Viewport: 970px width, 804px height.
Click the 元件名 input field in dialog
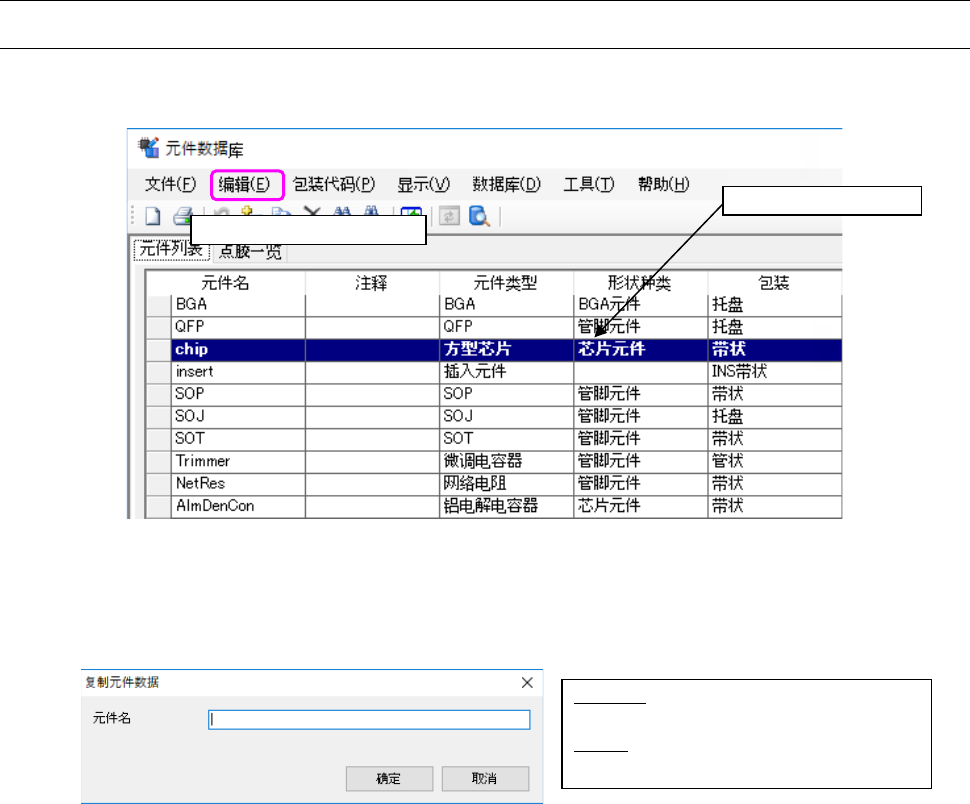pyautogui.click(x=369, y=720)
